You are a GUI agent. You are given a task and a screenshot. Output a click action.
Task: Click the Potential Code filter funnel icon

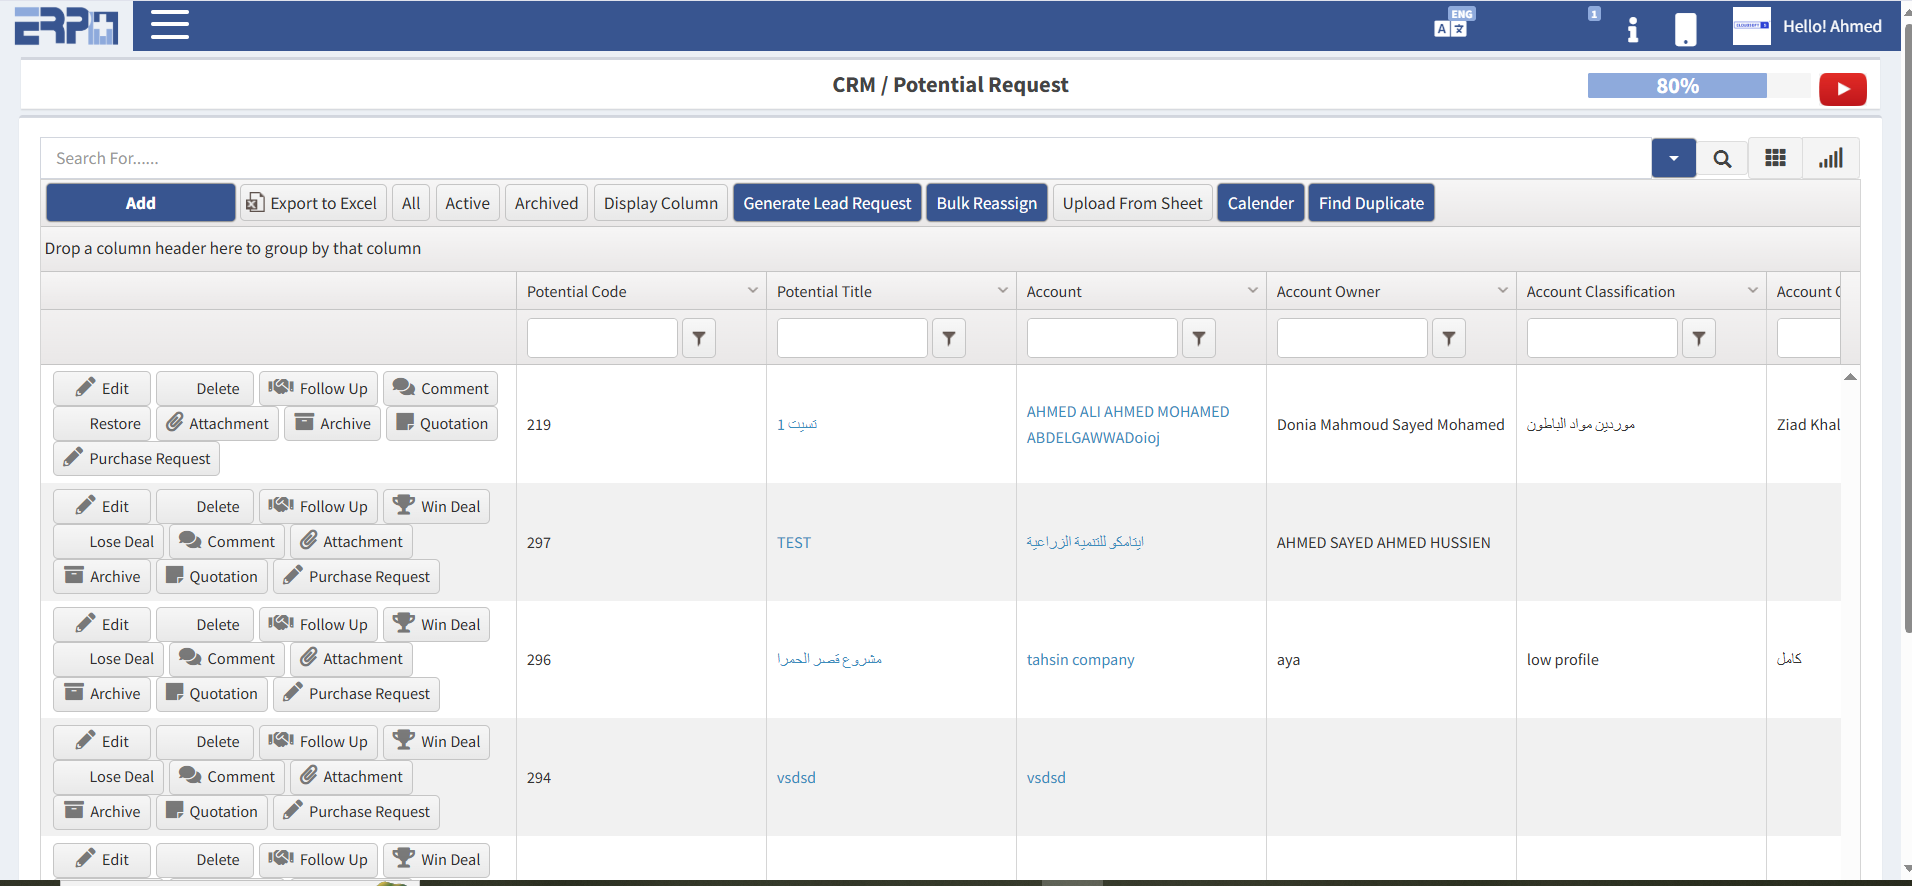pyautogui.click(x=699, y=339)
